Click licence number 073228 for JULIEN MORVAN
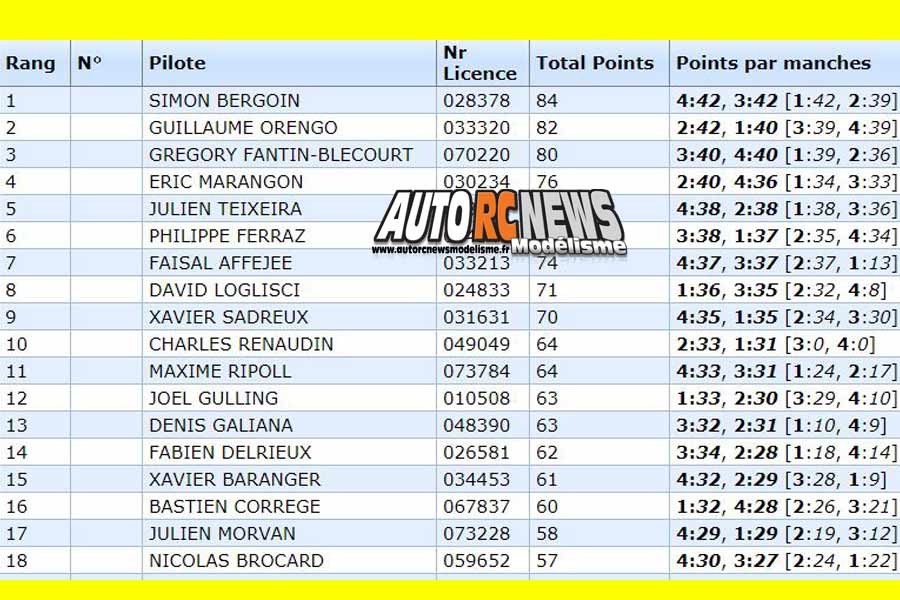This screenshot has width=900, height=600. pyautogui.click(x=476, y=533)
